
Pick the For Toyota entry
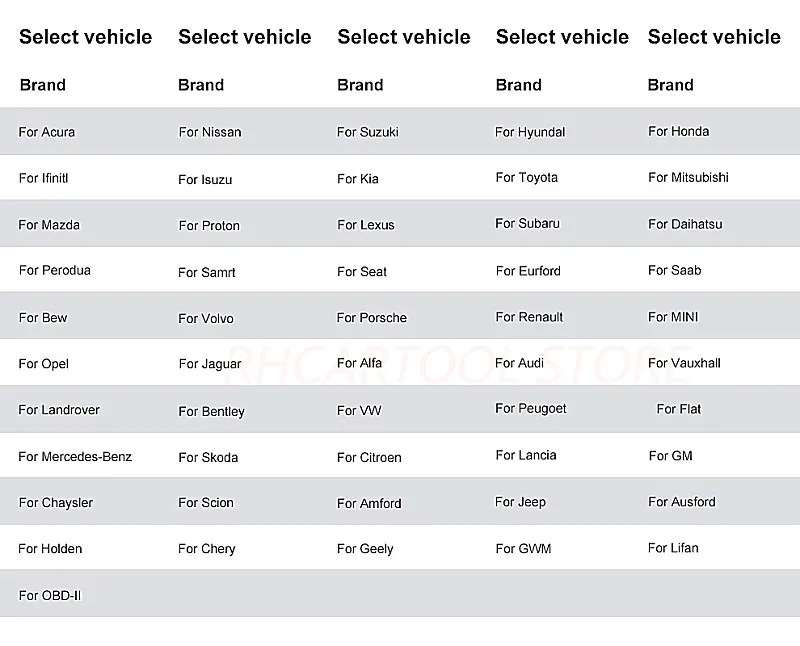(526, 178)
